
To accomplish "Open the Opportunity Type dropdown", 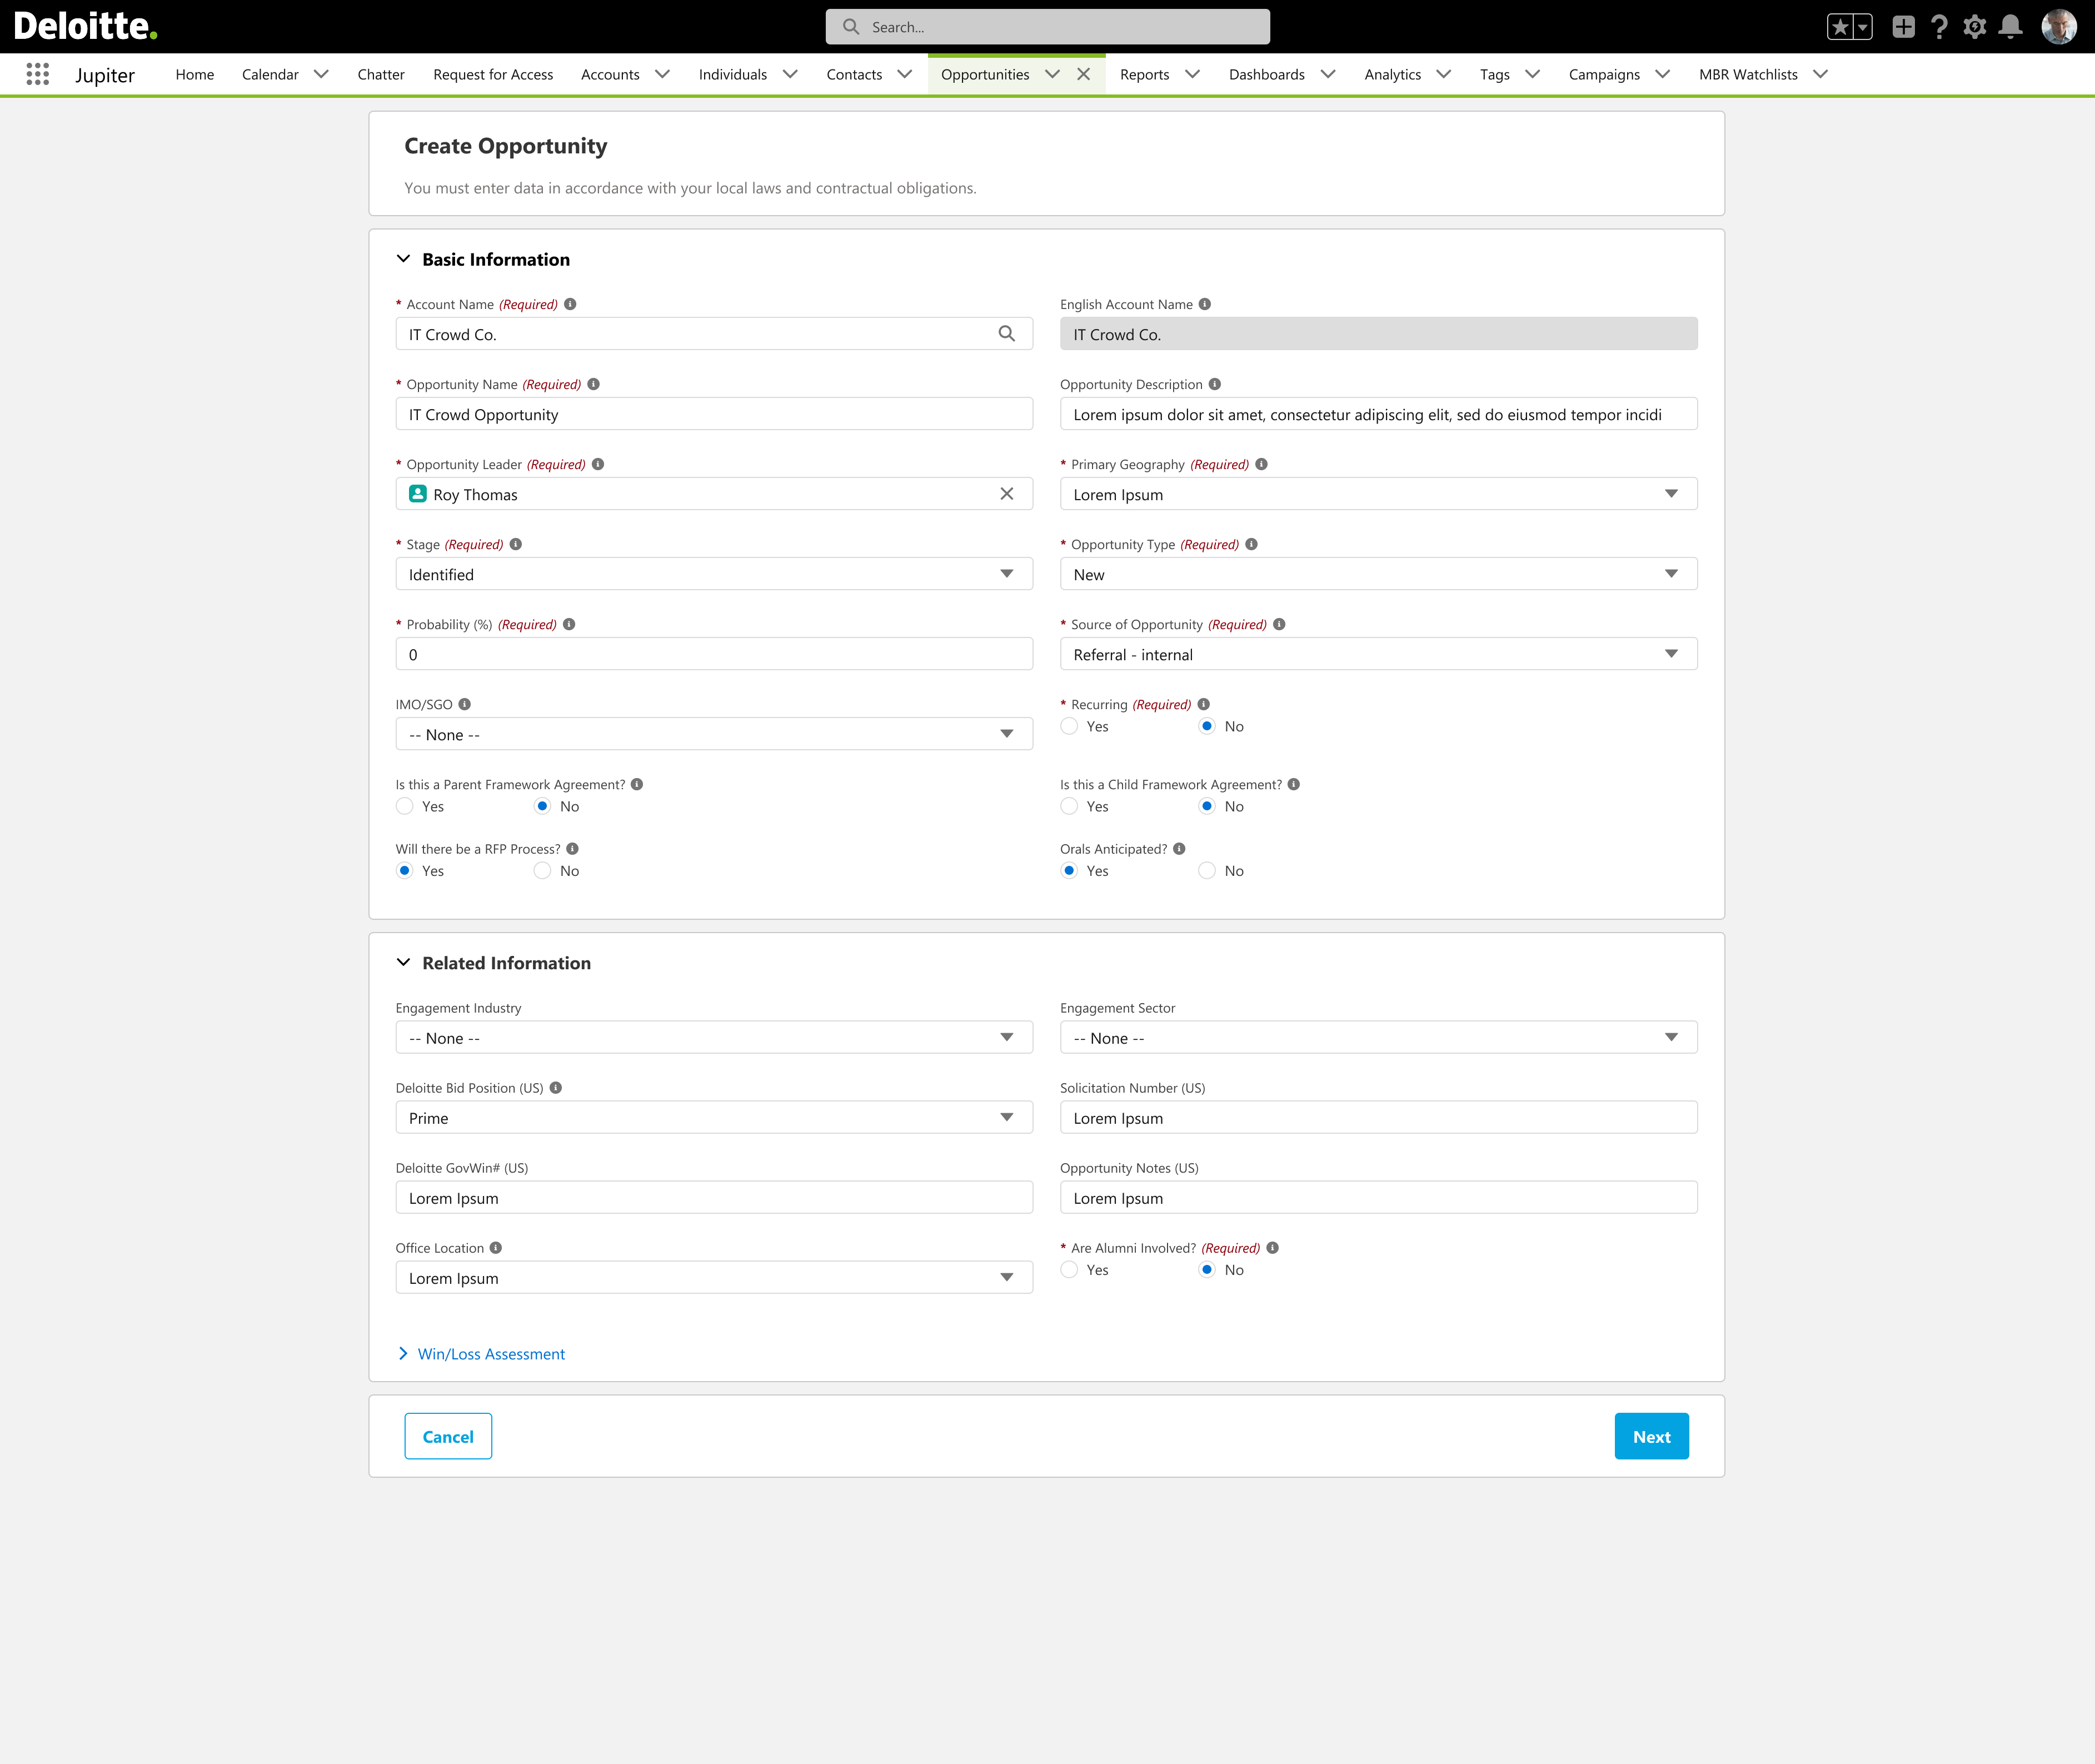I will click(1378, 574).
